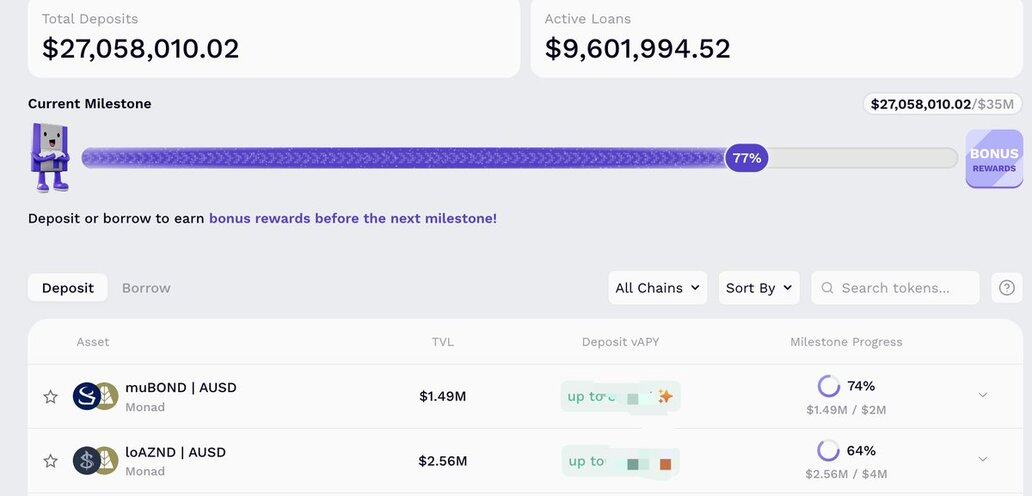Click the muBOND milestone progress ring

828,386
